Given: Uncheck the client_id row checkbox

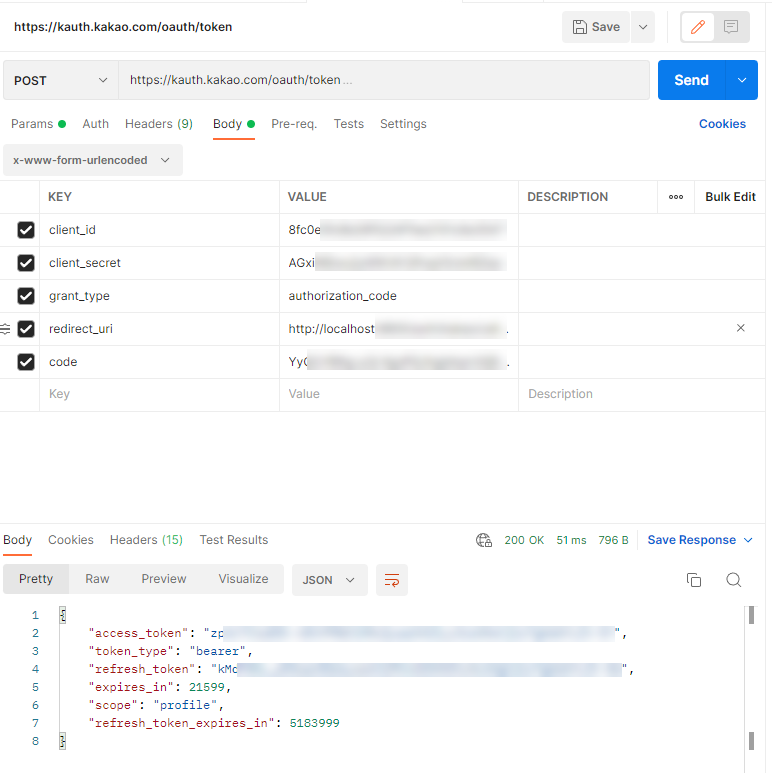Looking at the screenshot, I should [26, 230].
